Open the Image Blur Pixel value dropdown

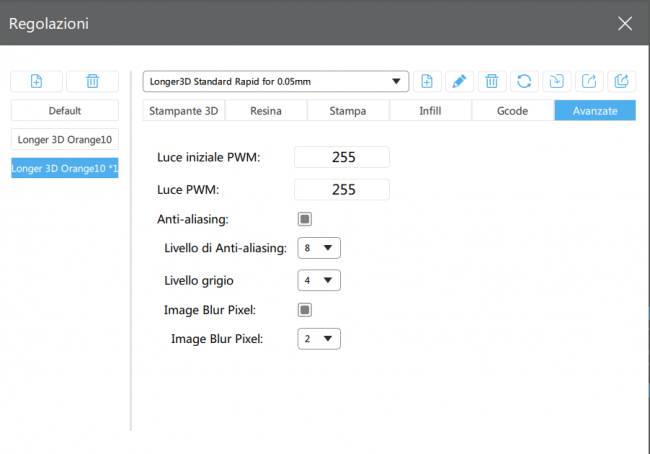pos(319,339)
